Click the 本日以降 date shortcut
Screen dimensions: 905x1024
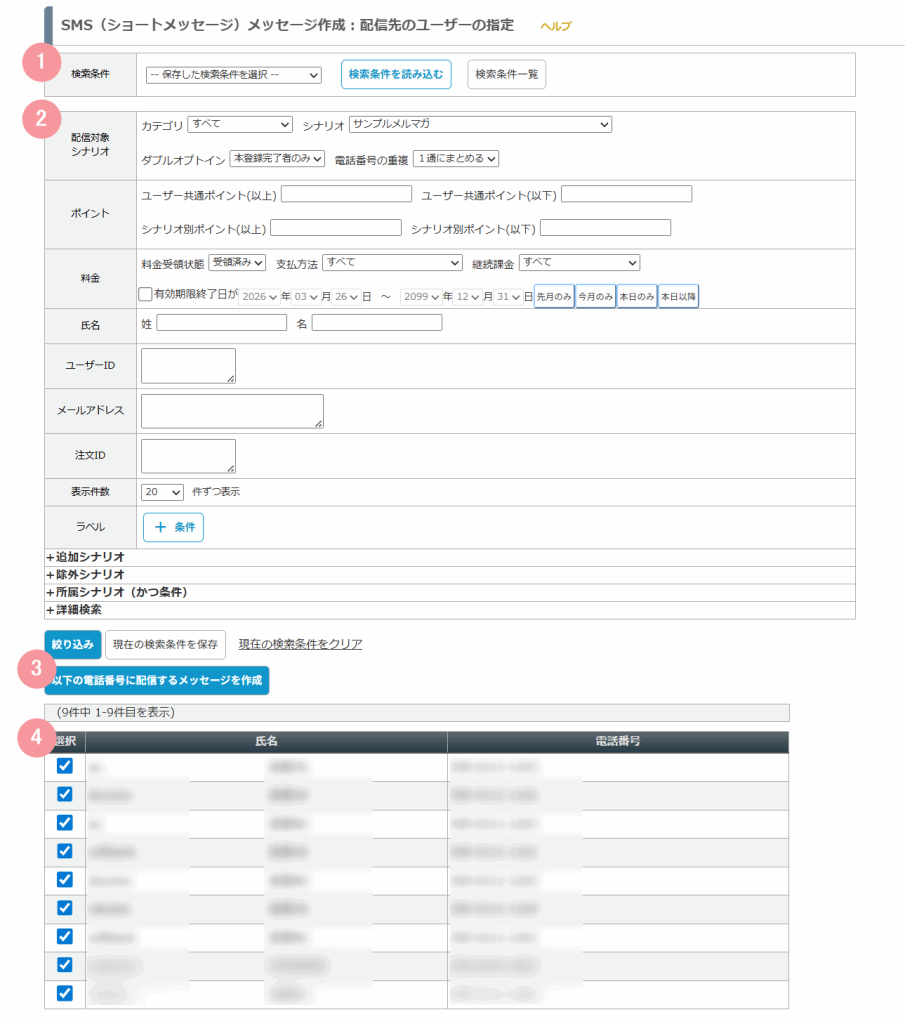coord(678,296)
